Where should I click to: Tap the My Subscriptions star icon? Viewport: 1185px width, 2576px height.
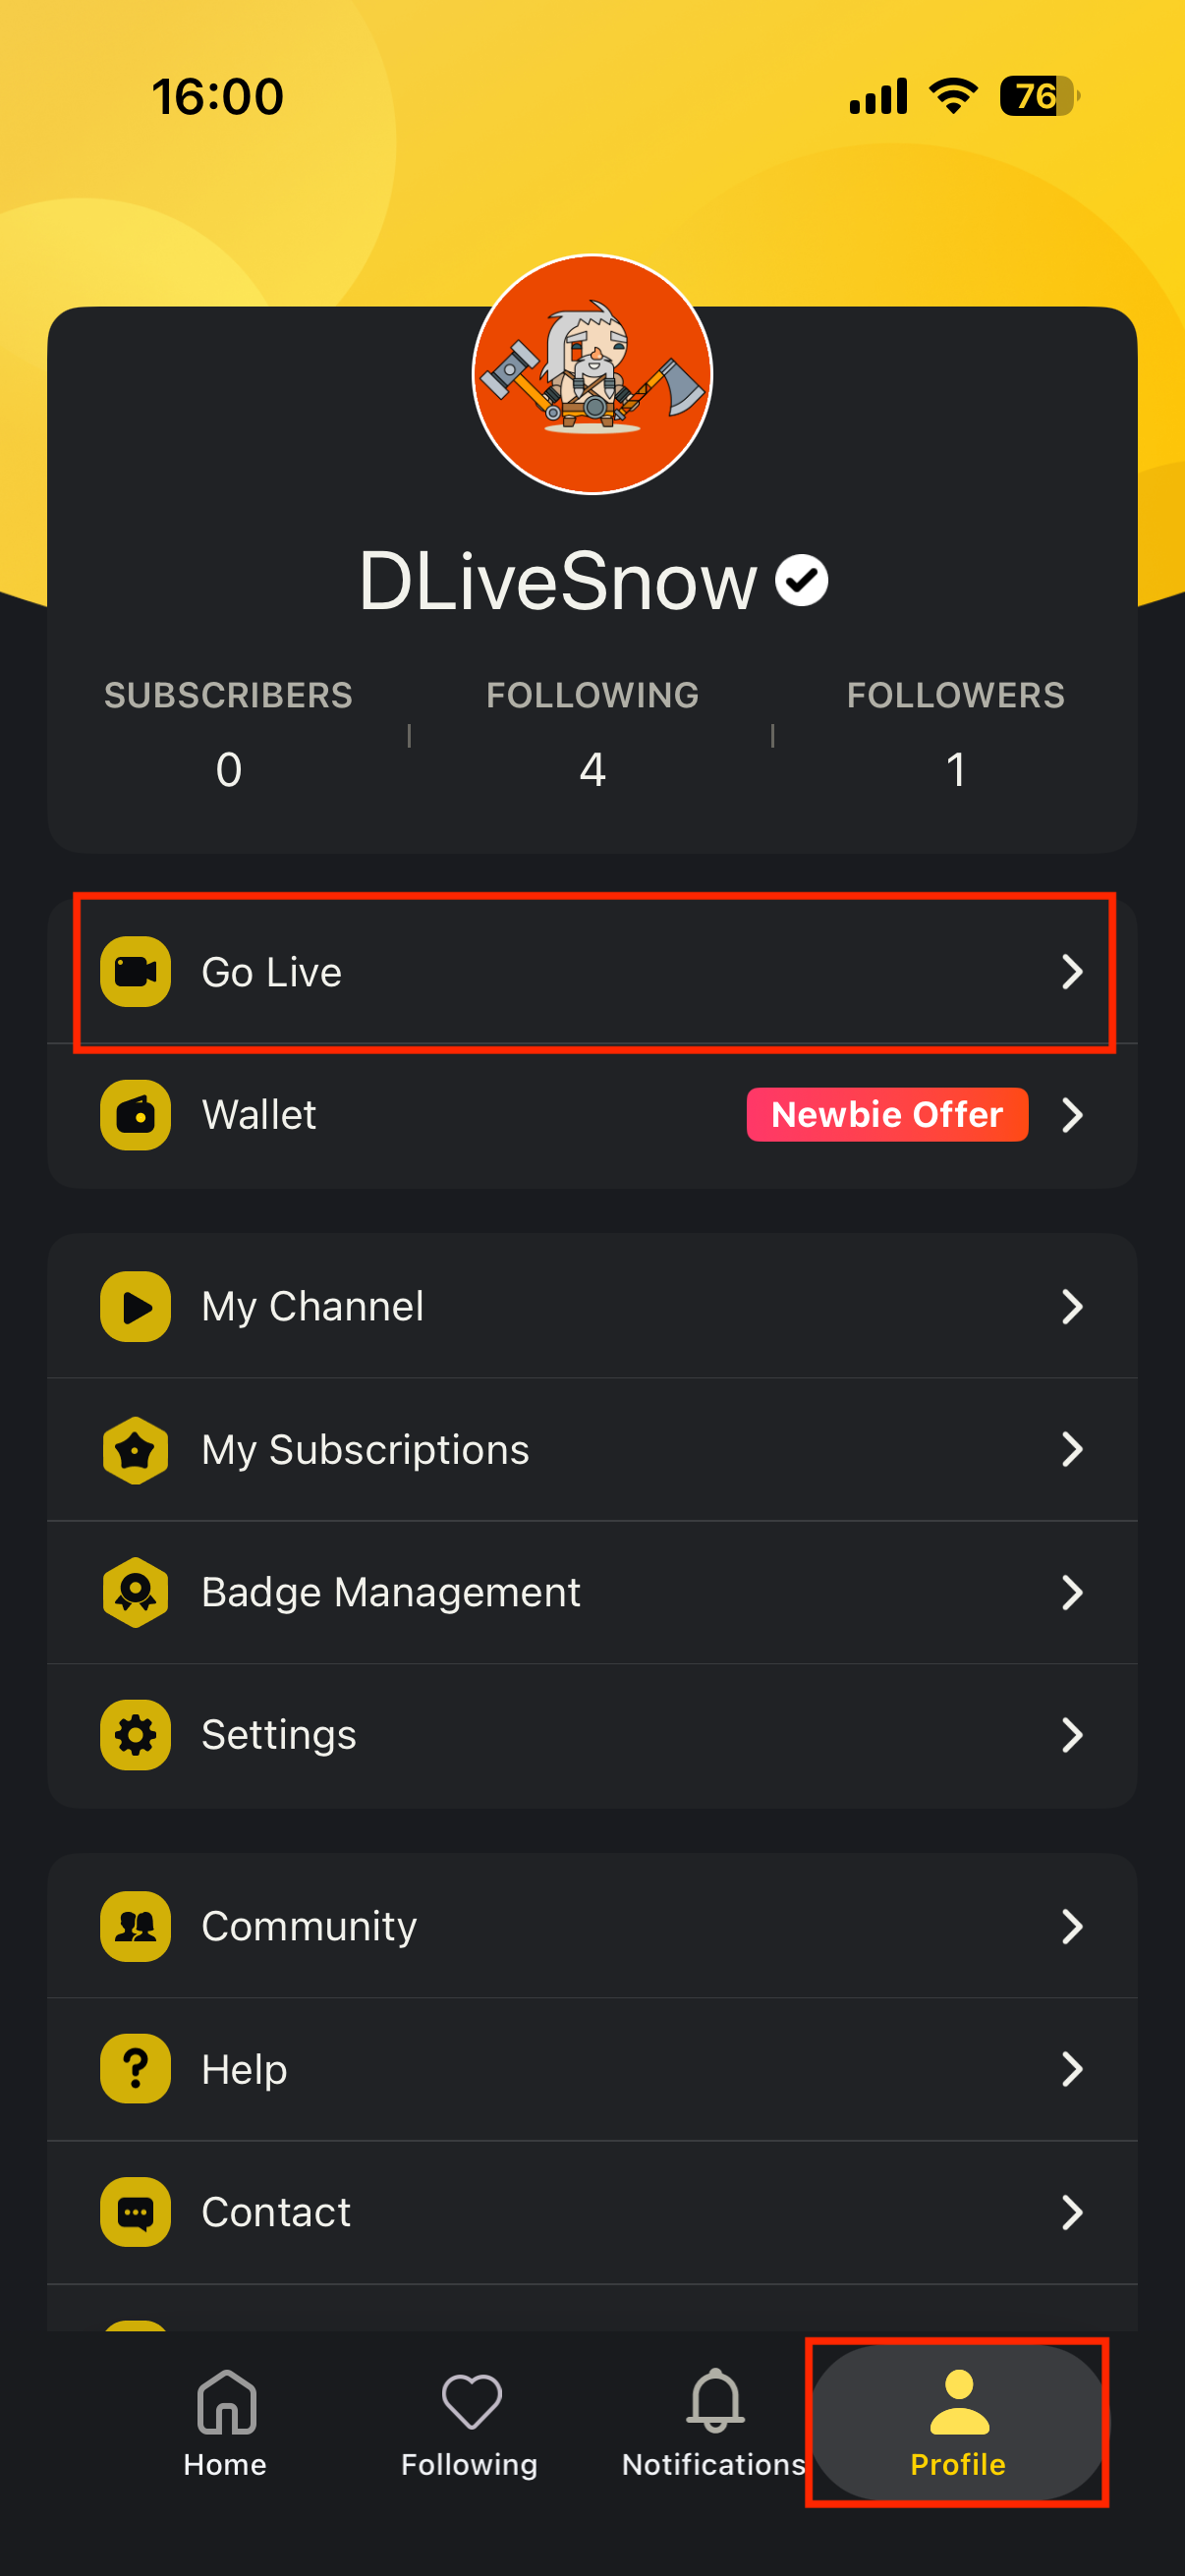click(135, 1449)
